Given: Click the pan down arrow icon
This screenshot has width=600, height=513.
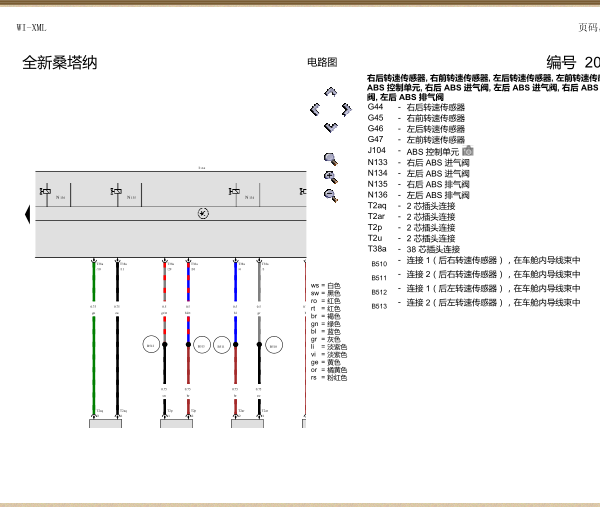Looking at the screenshot, I should [331, 127].
